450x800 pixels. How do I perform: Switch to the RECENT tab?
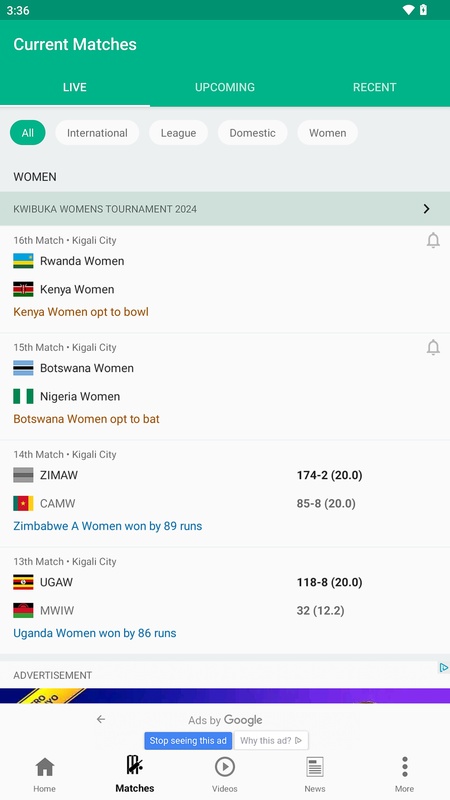(374, 87)
